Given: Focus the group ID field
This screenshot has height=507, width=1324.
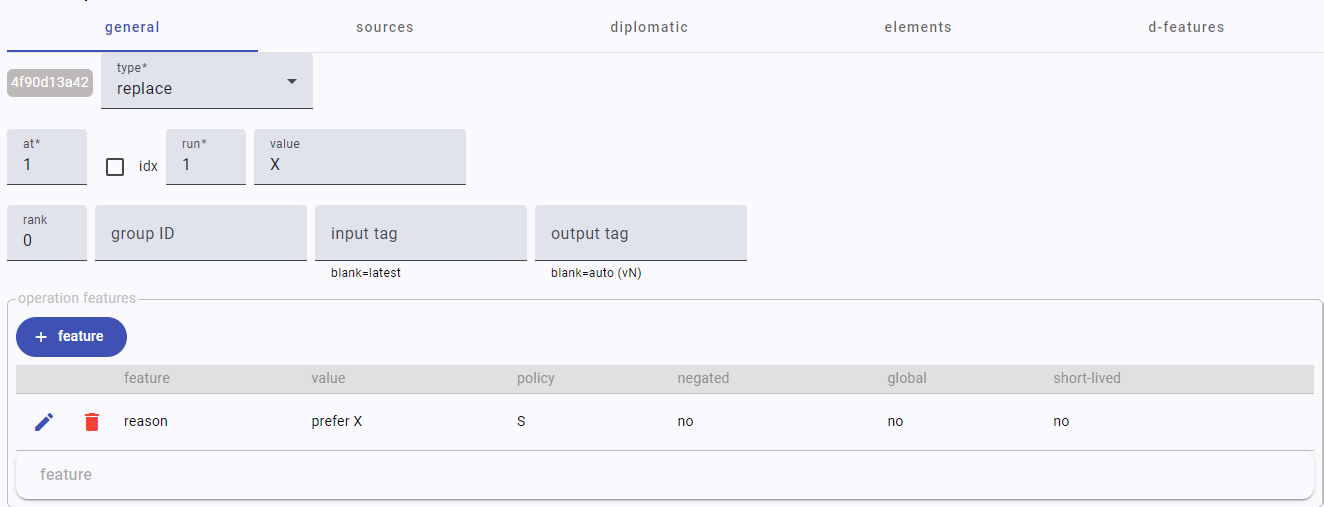Looking at the screenshot, I should [x=201, y=234].
